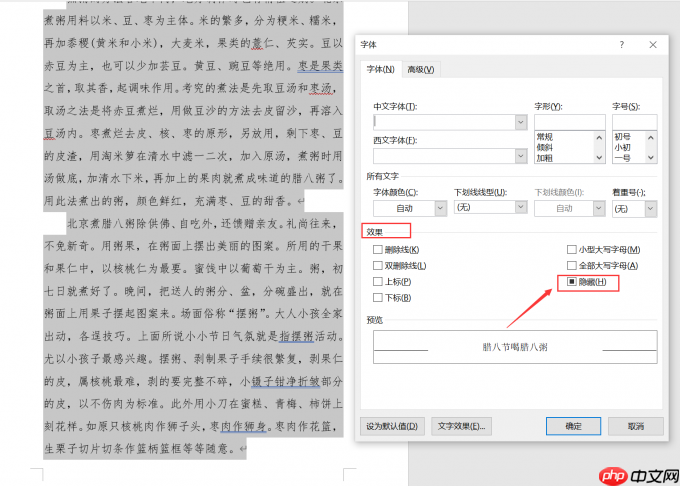Viewport: 680px width, 486px height.
Task: Click the 字形 text field
Action: 569,122
